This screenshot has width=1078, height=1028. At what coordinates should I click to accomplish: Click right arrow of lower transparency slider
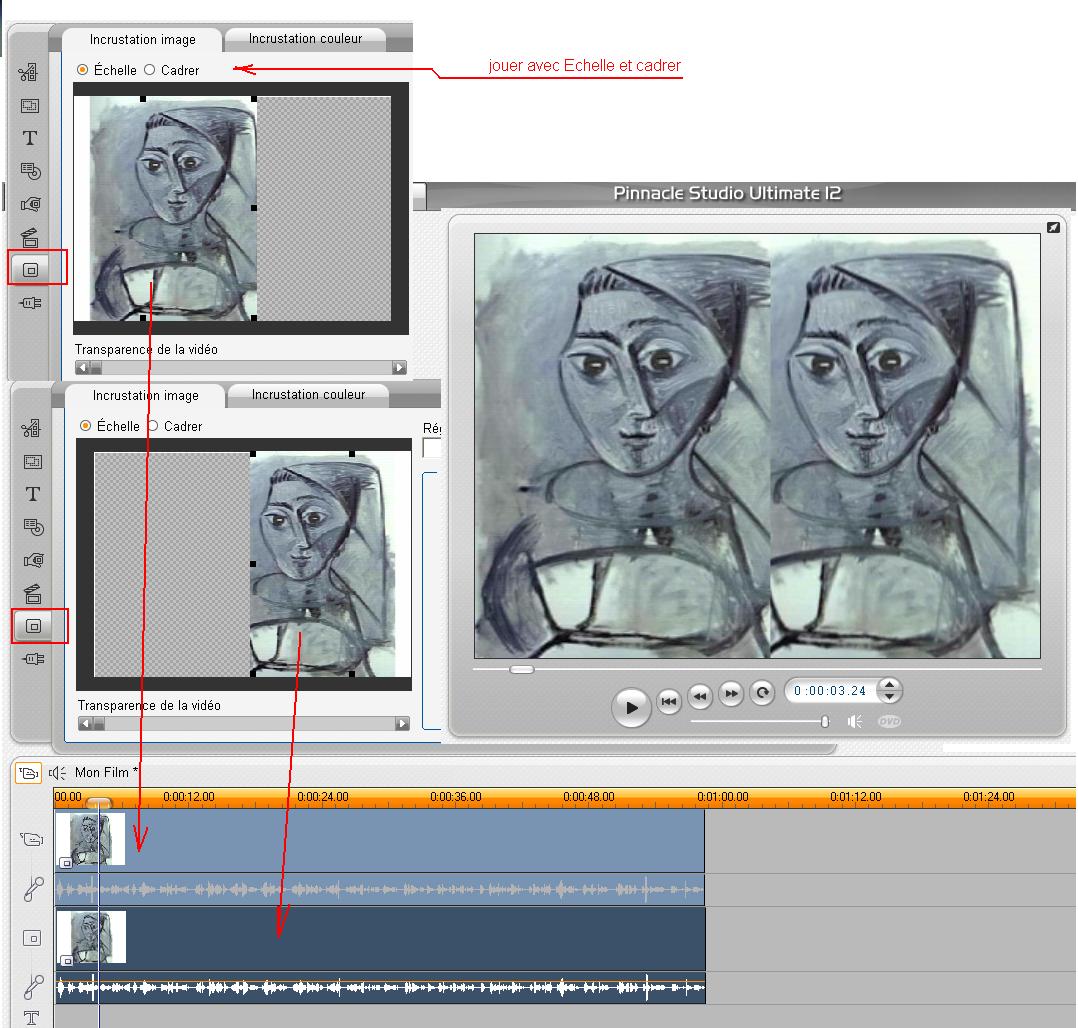pos(402,723)
